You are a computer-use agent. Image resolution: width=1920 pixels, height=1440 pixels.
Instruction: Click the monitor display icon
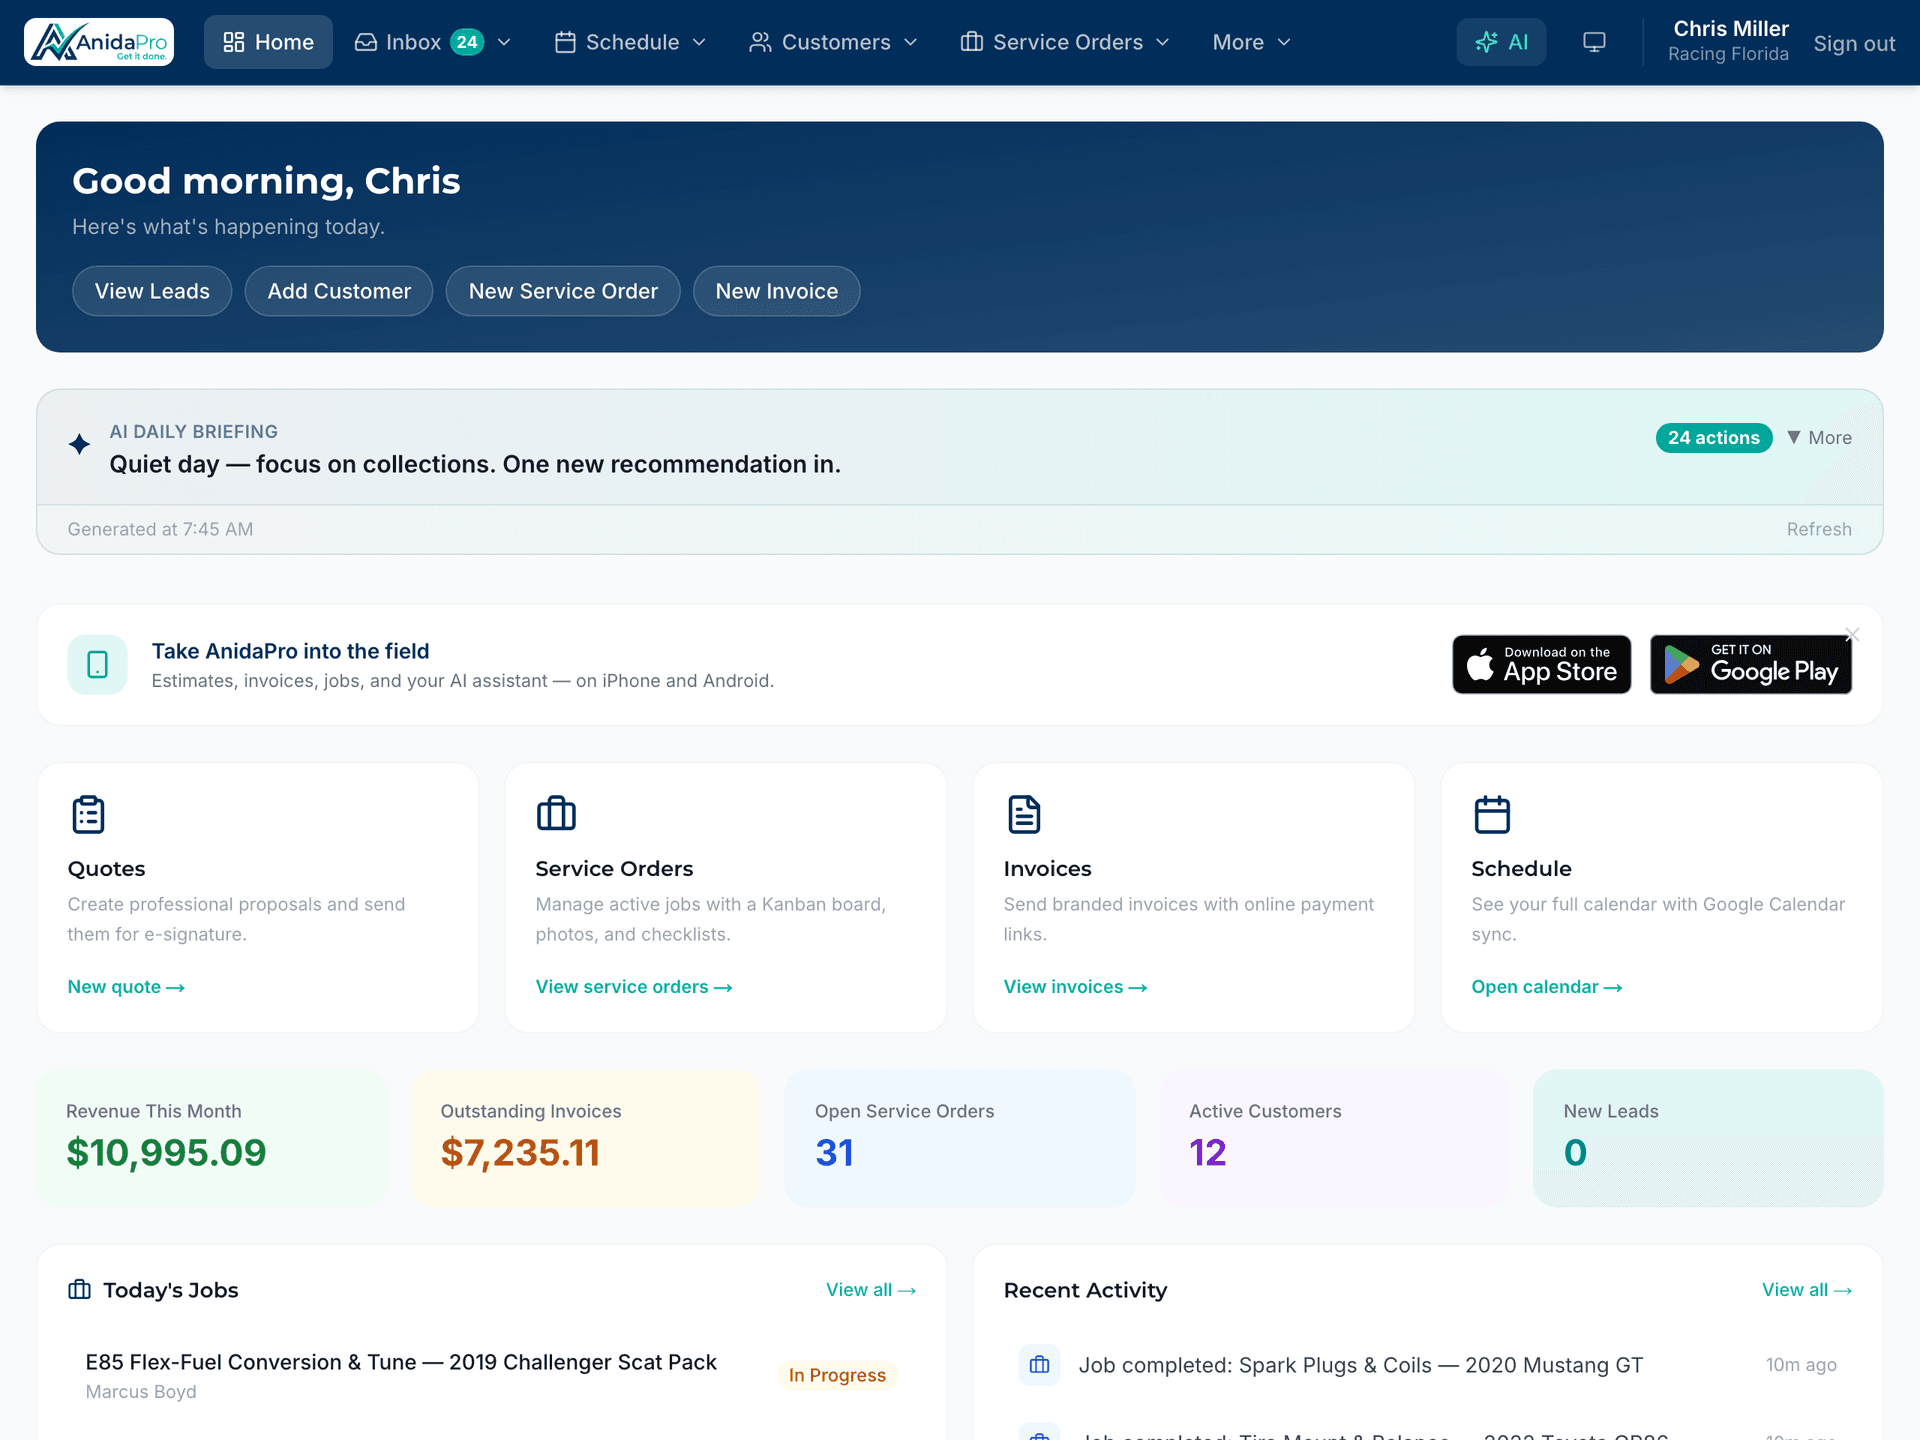click(x=1594, y=42)
